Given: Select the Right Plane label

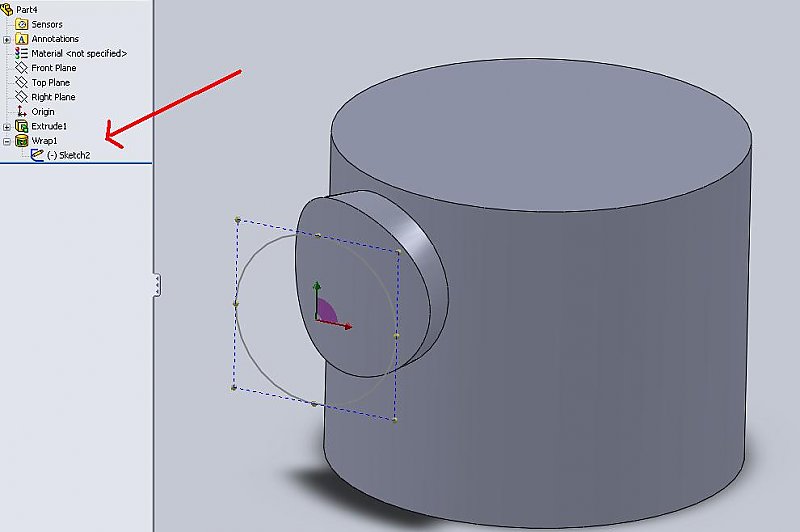Looking at the screenshot, I should [x=53, y=97].
